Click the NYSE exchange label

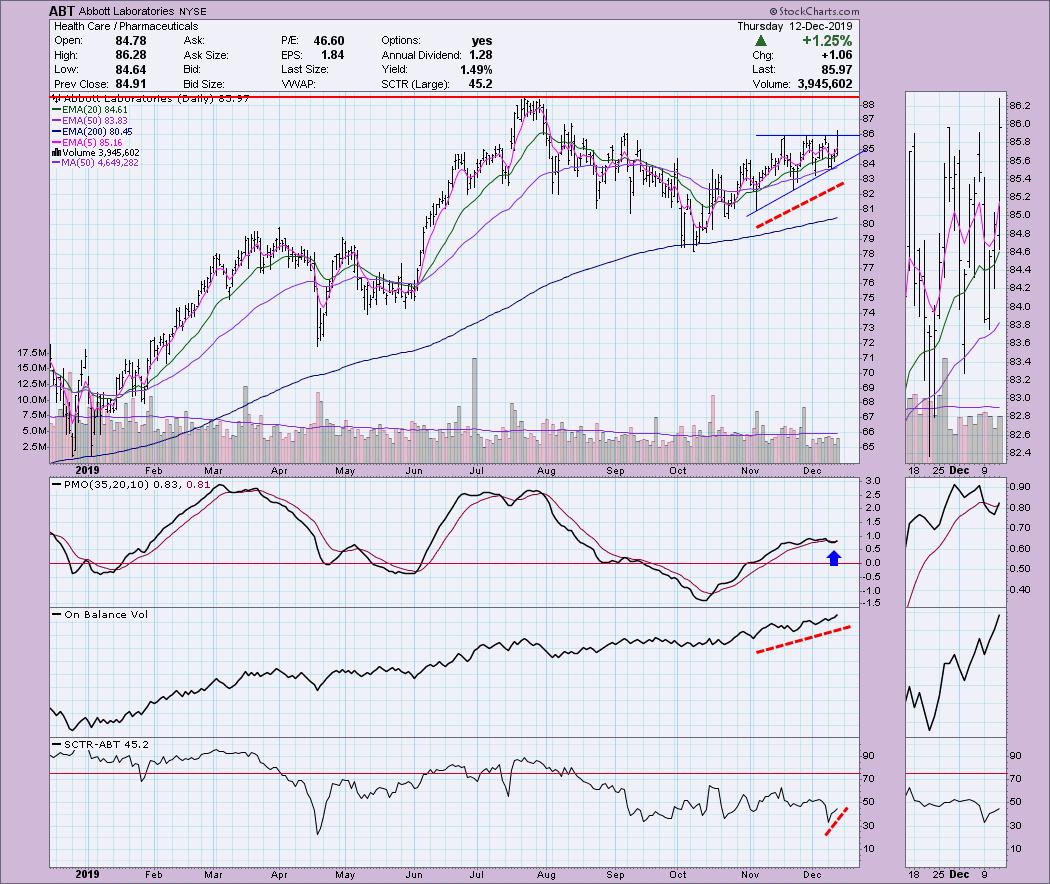click(193, 11)
